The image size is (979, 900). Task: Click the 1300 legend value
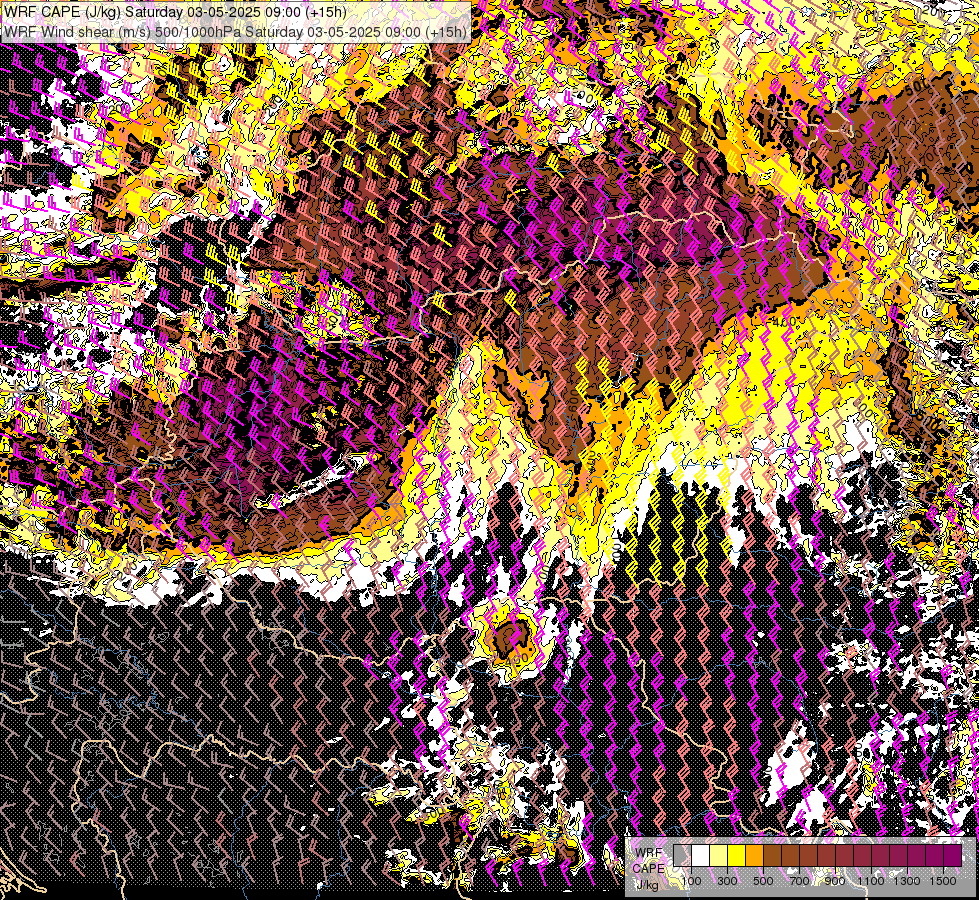click(907, 881)
